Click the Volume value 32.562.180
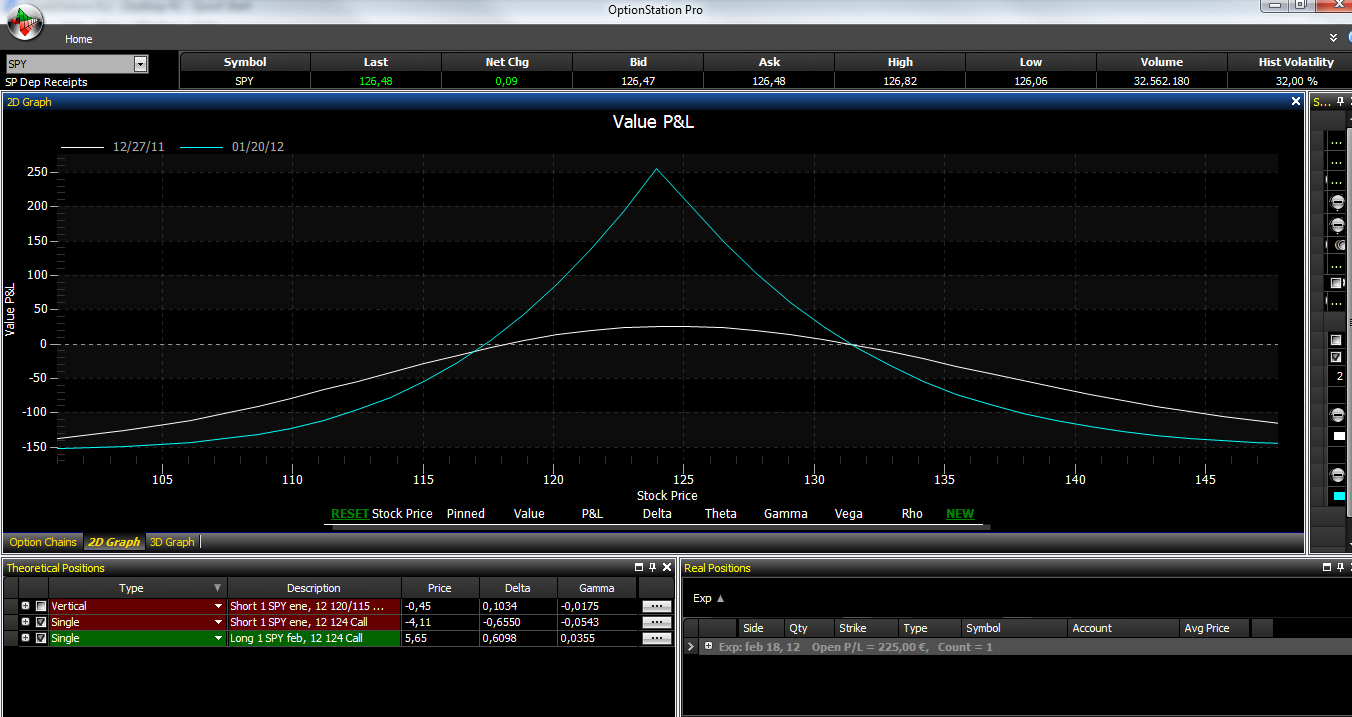Viewport: 1352px width, 717px height. [1161, 82]
